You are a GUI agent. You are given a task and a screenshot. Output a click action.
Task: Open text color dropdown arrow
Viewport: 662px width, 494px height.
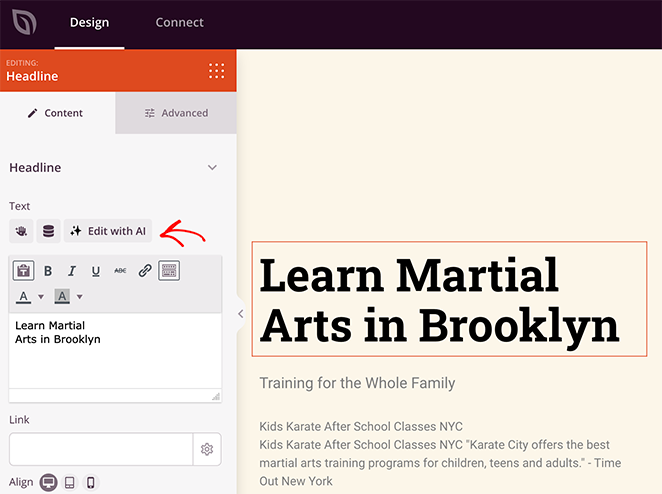41,297
